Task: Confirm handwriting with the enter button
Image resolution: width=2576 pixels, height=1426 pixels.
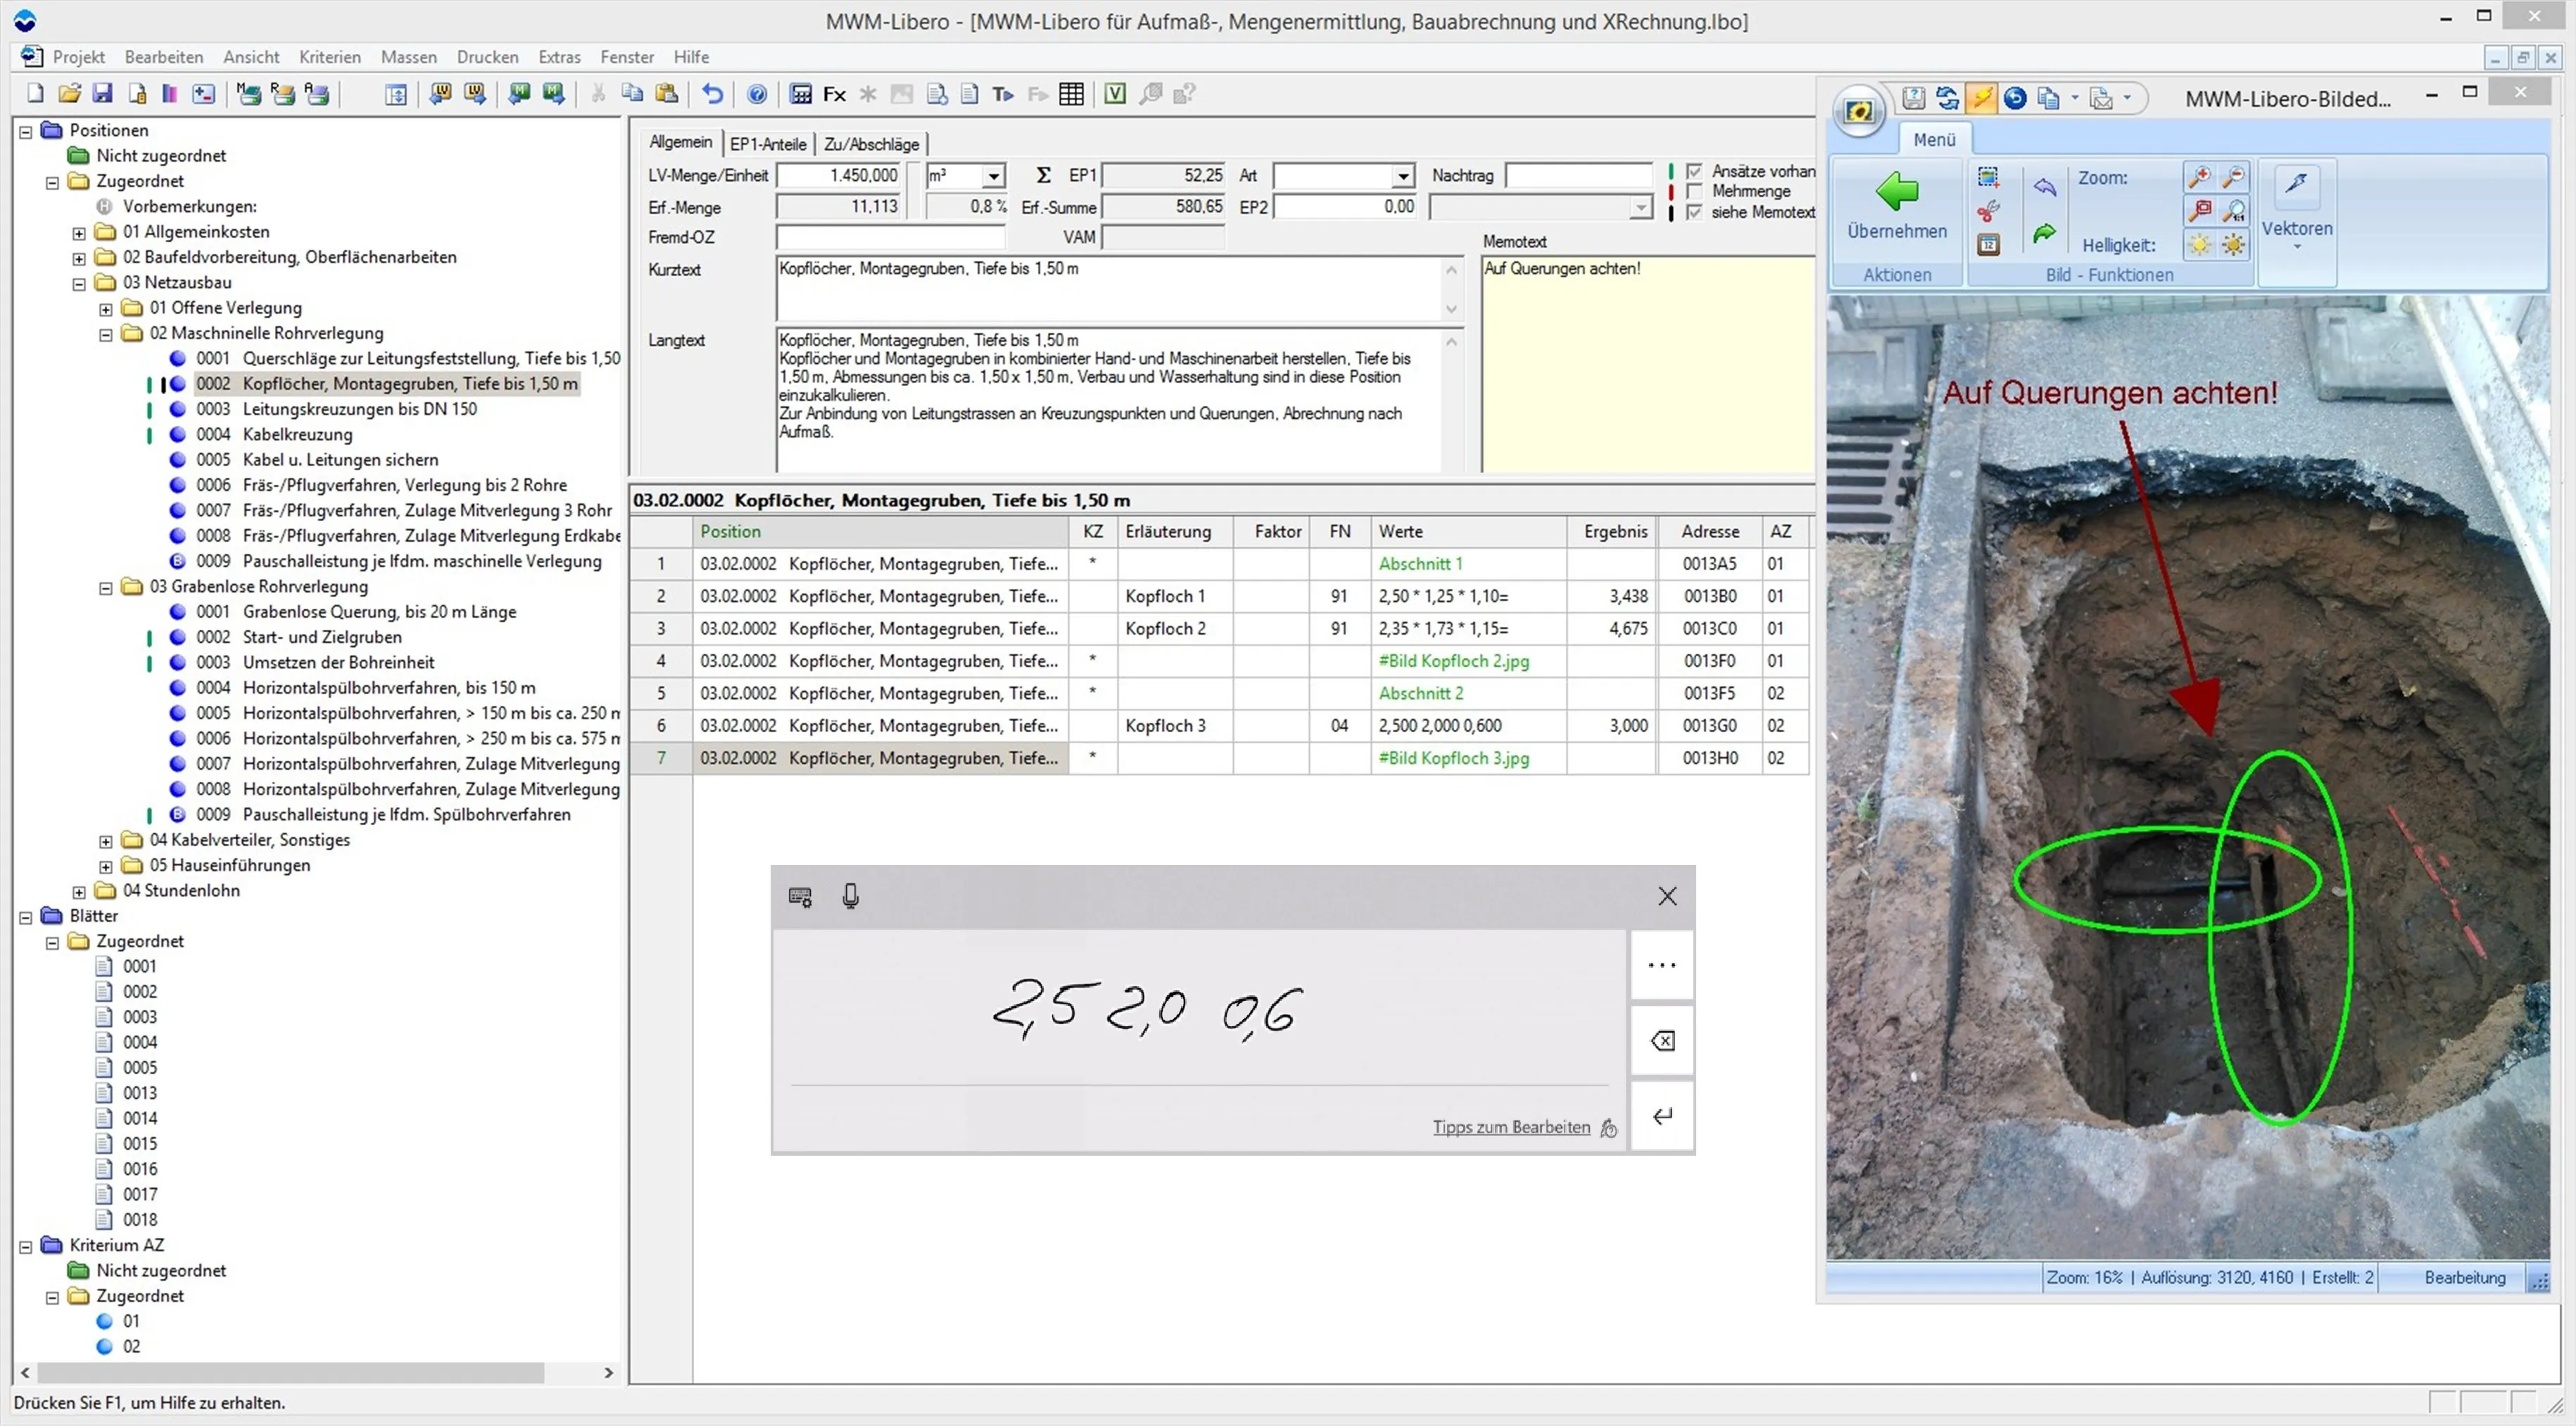Action: pos(1662,1116)
